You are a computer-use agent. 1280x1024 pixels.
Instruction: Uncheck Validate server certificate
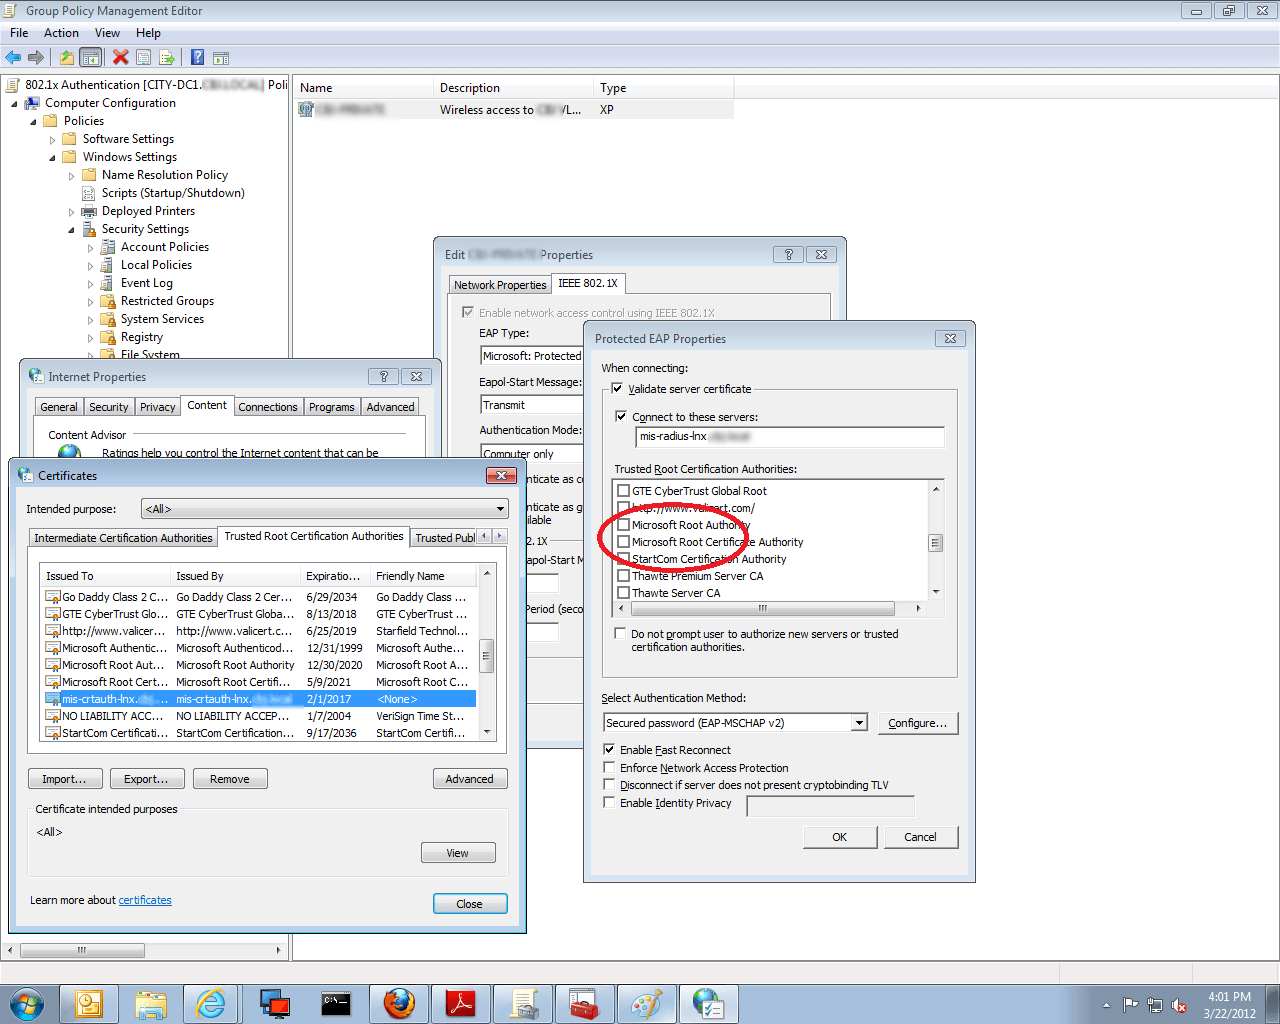(x=617, y=388)
